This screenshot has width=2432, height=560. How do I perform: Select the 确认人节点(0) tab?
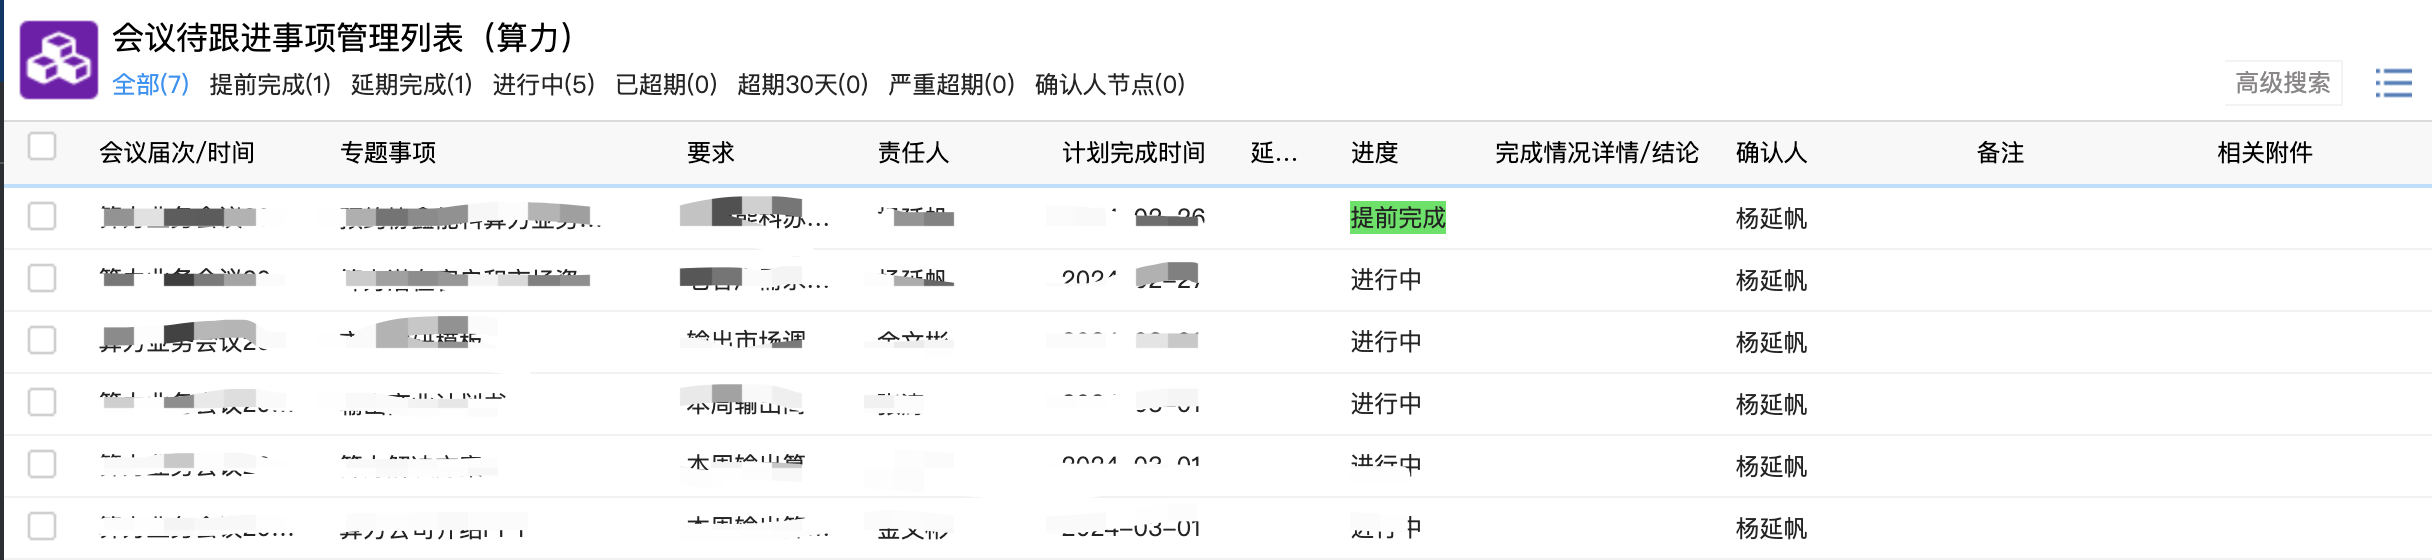1109,84
